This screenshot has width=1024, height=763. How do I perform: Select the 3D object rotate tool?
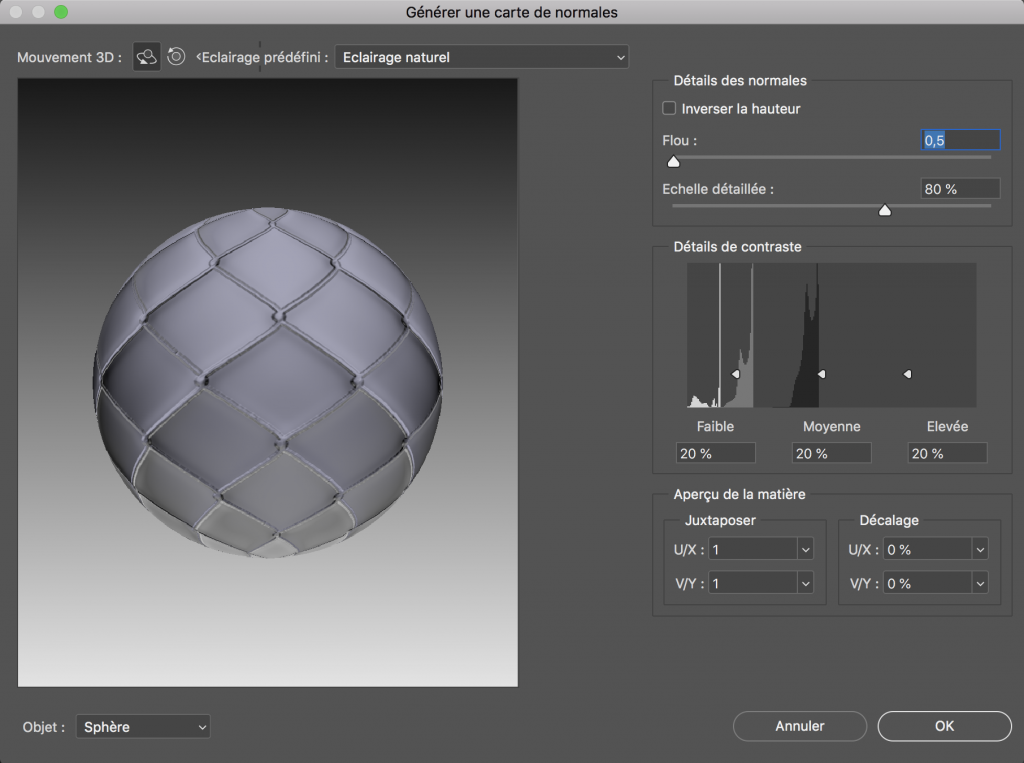[147, 57]
